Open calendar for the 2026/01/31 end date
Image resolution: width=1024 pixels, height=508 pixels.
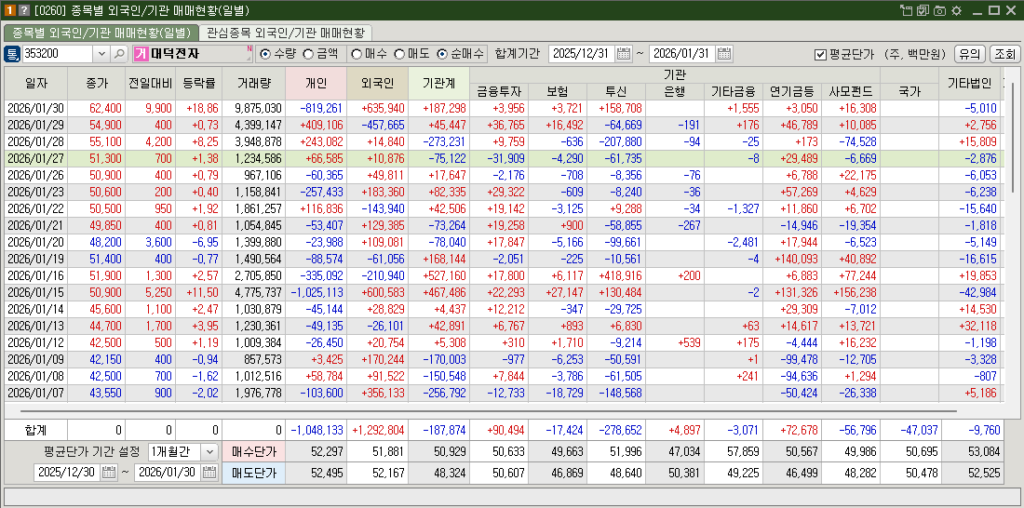click(725, 54)
